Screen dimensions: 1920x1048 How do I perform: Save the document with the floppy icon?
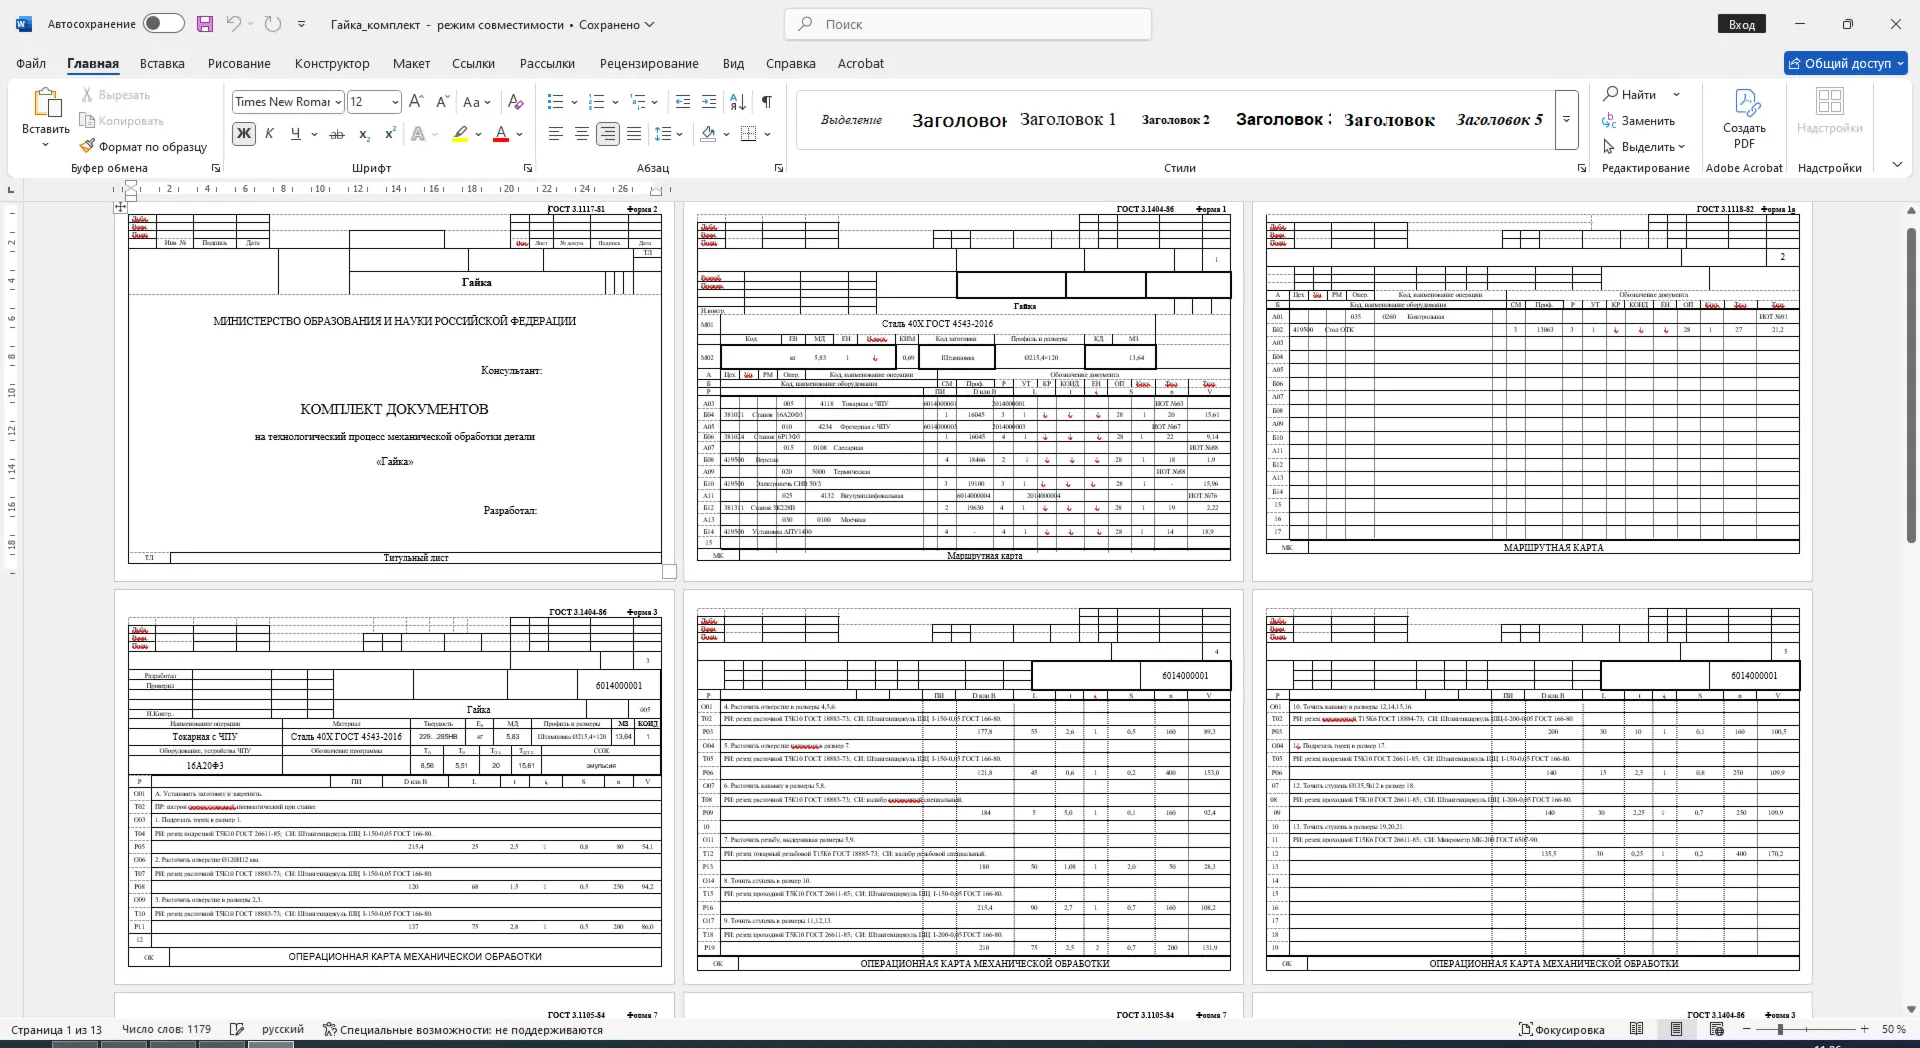(x=205, y=24)
